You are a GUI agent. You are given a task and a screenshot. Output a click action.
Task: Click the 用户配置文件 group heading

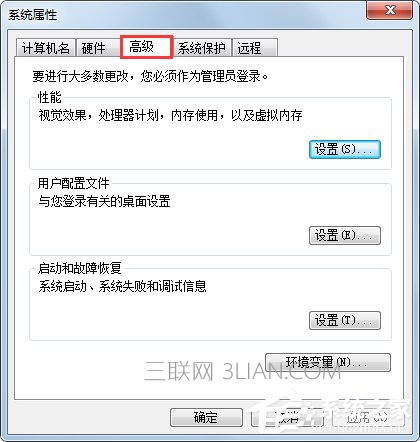pos(73,183)
